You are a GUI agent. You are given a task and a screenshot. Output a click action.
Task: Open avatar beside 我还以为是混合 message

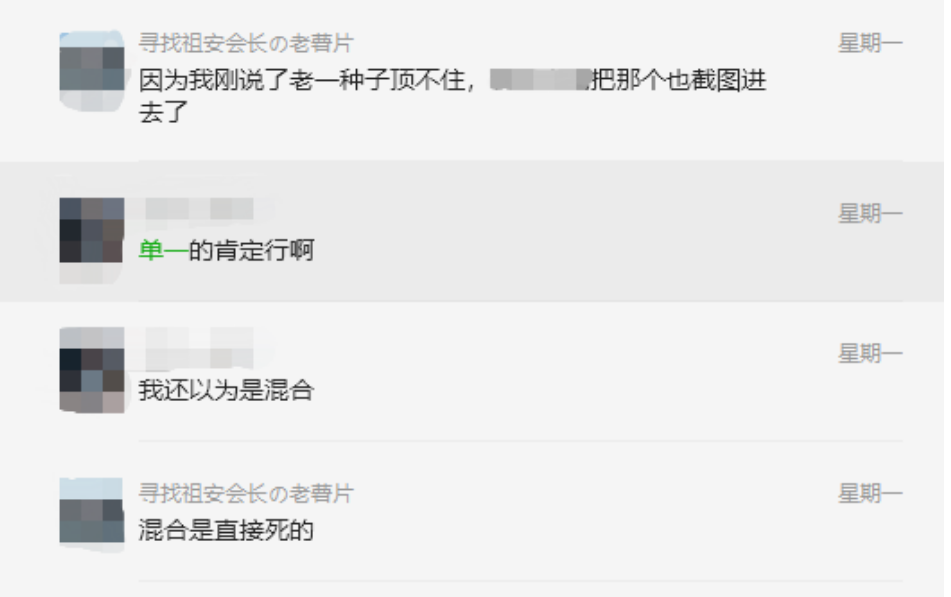point(92,370)
